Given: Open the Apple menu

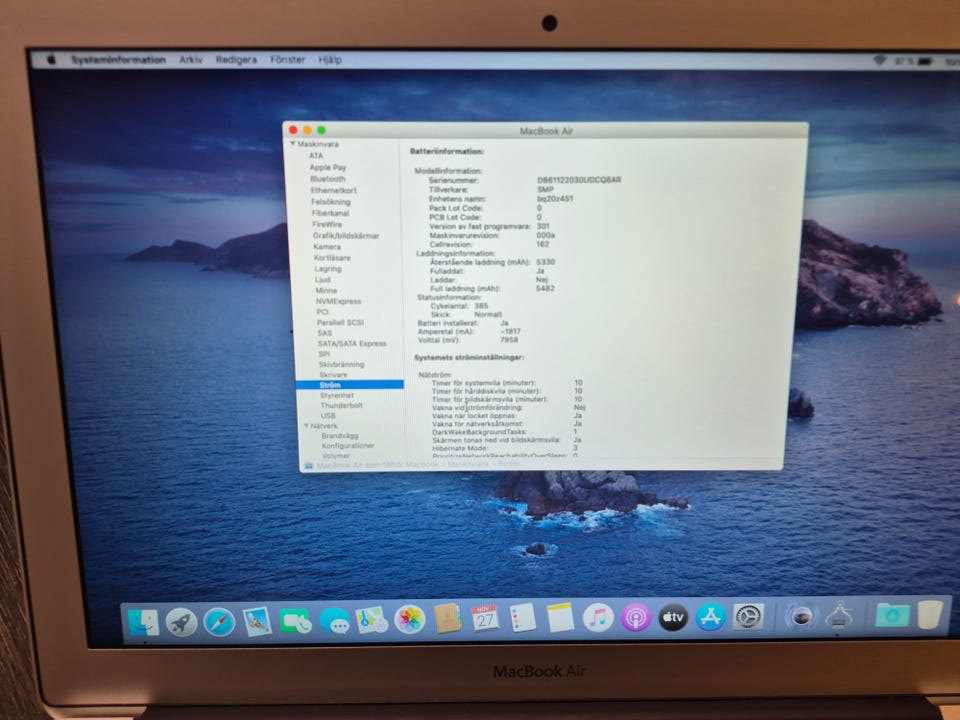Looking at the screenshot, I should (51, 60).
